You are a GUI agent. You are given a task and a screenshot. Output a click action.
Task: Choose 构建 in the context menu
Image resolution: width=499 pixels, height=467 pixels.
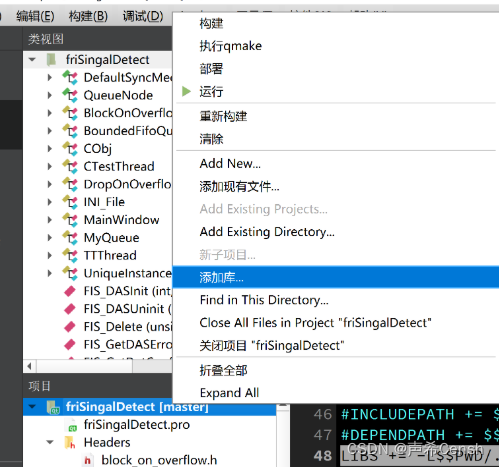pos(336,23)
